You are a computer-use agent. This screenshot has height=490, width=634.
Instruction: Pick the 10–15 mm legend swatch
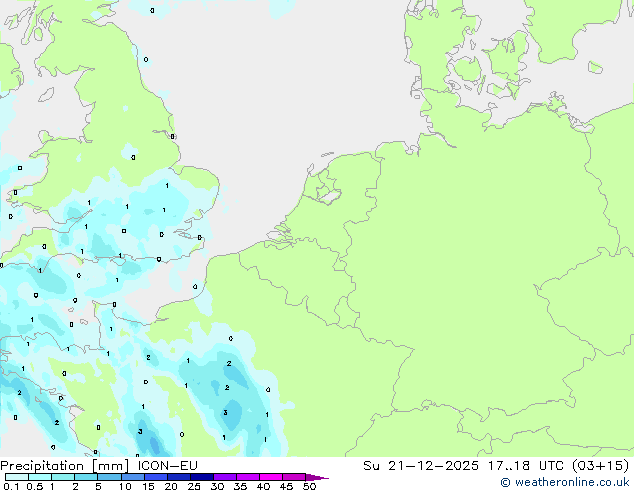pyautogui.click(x=132, y=477)
